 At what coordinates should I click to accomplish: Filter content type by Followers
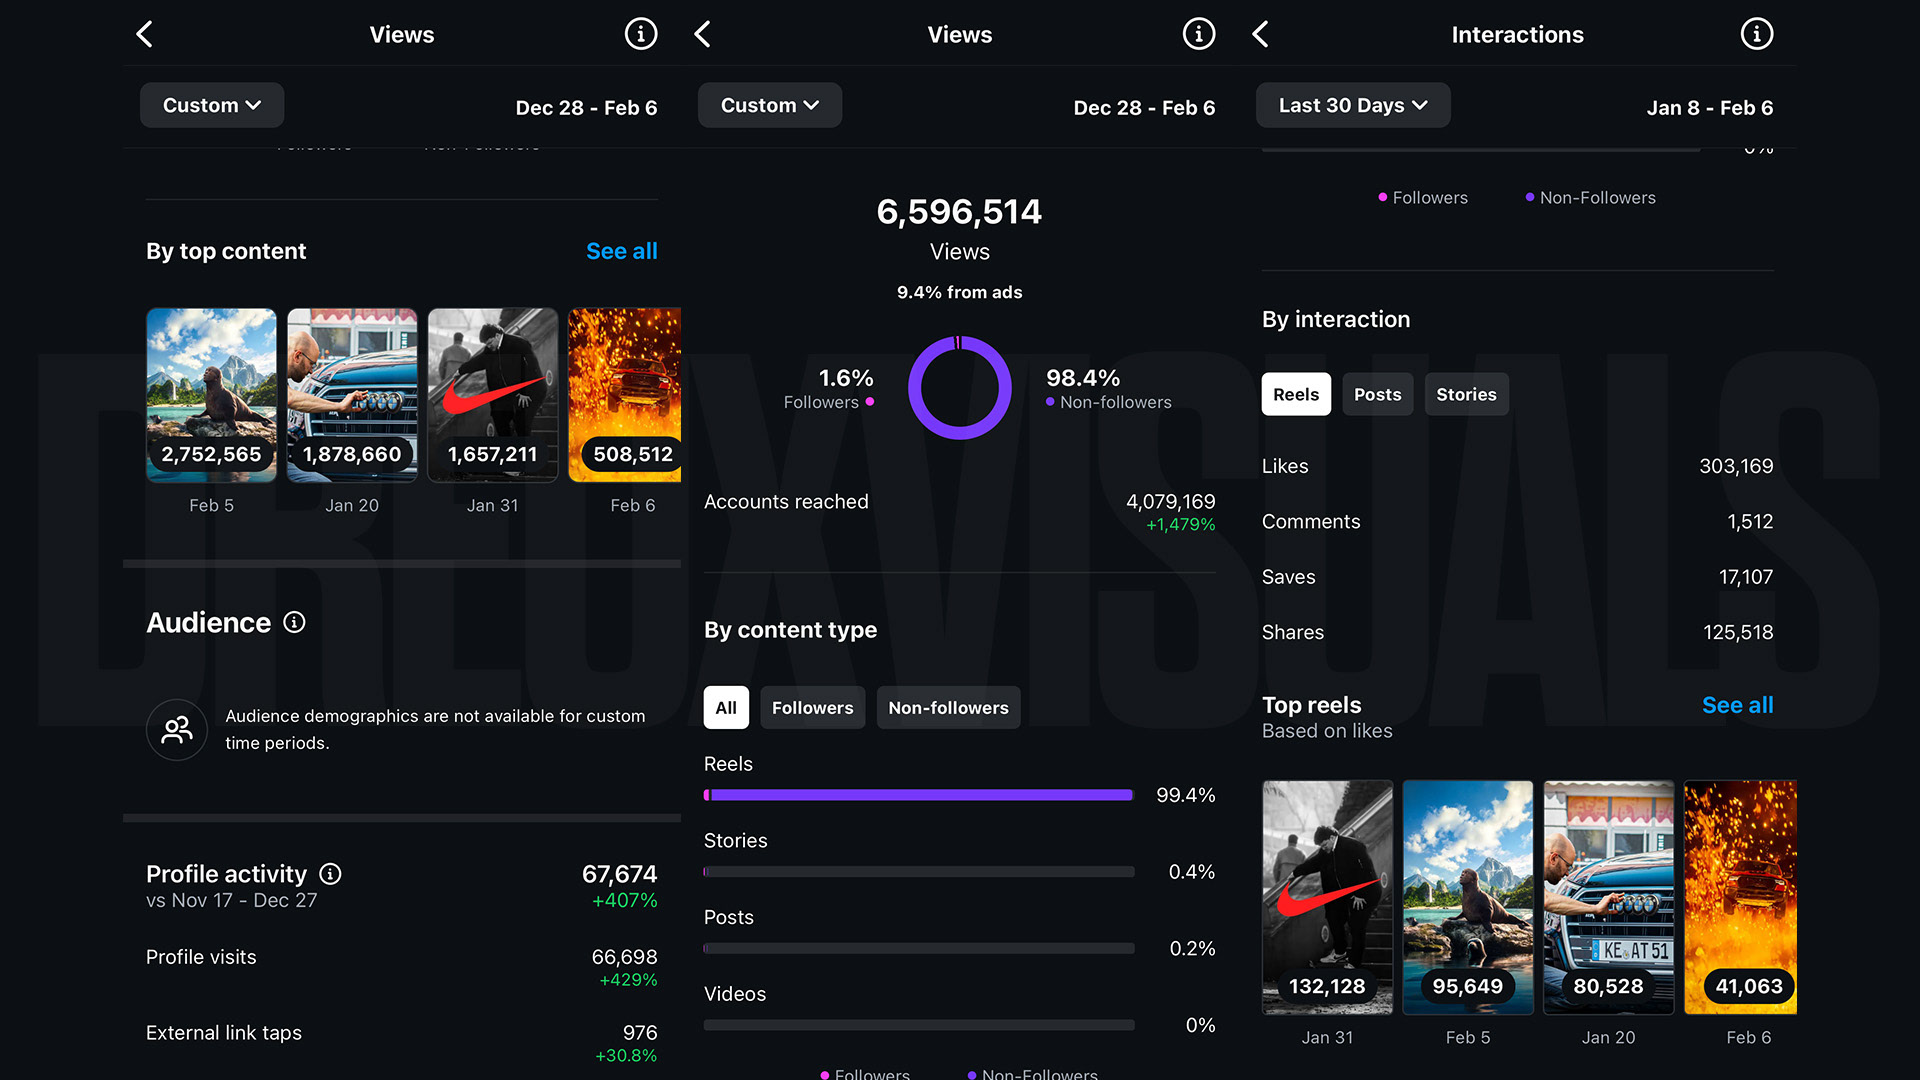[x=812, y=707]
